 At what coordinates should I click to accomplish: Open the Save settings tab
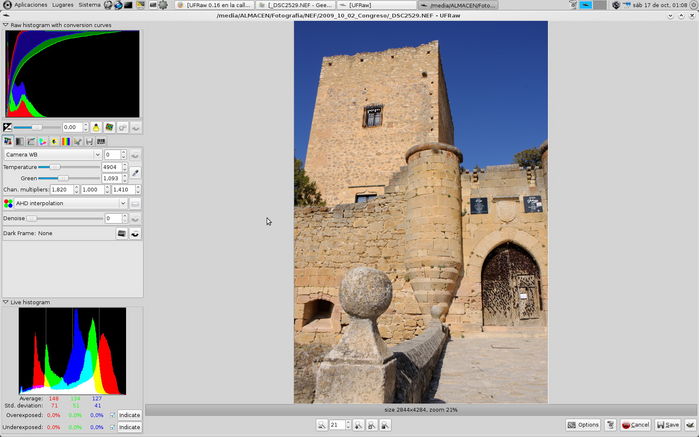point(89,141)
